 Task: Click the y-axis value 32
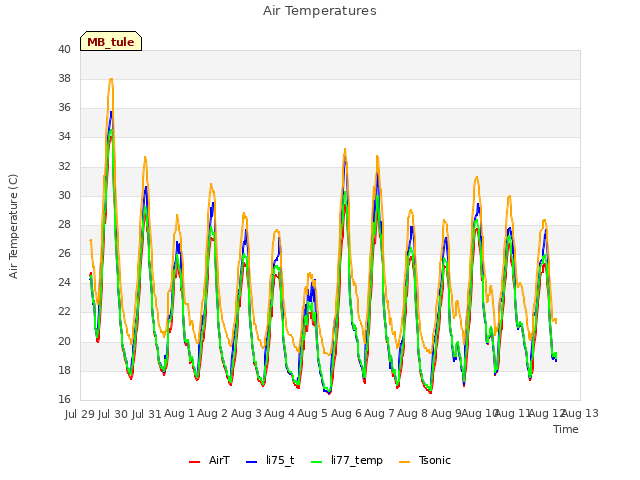tap(64, 167)
